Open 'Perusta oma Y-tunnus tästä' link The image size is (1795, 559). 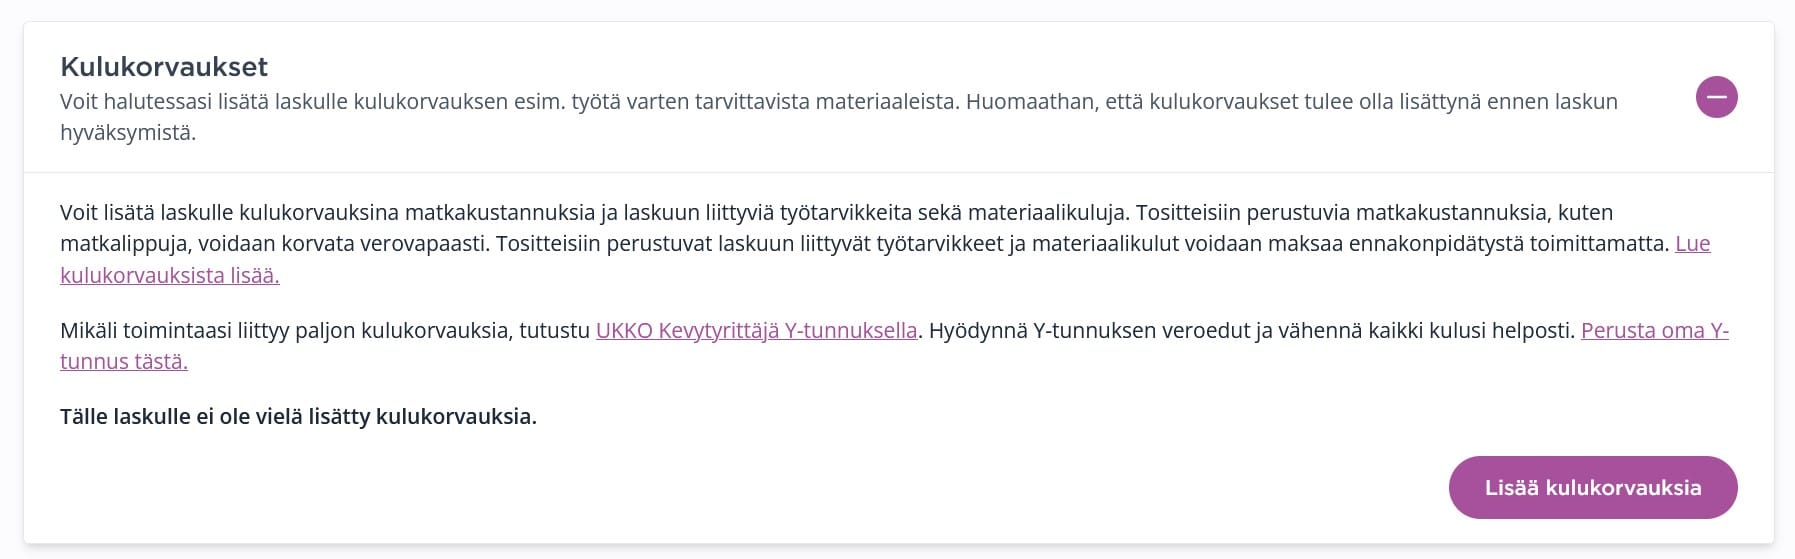[x=1654, y=330]
